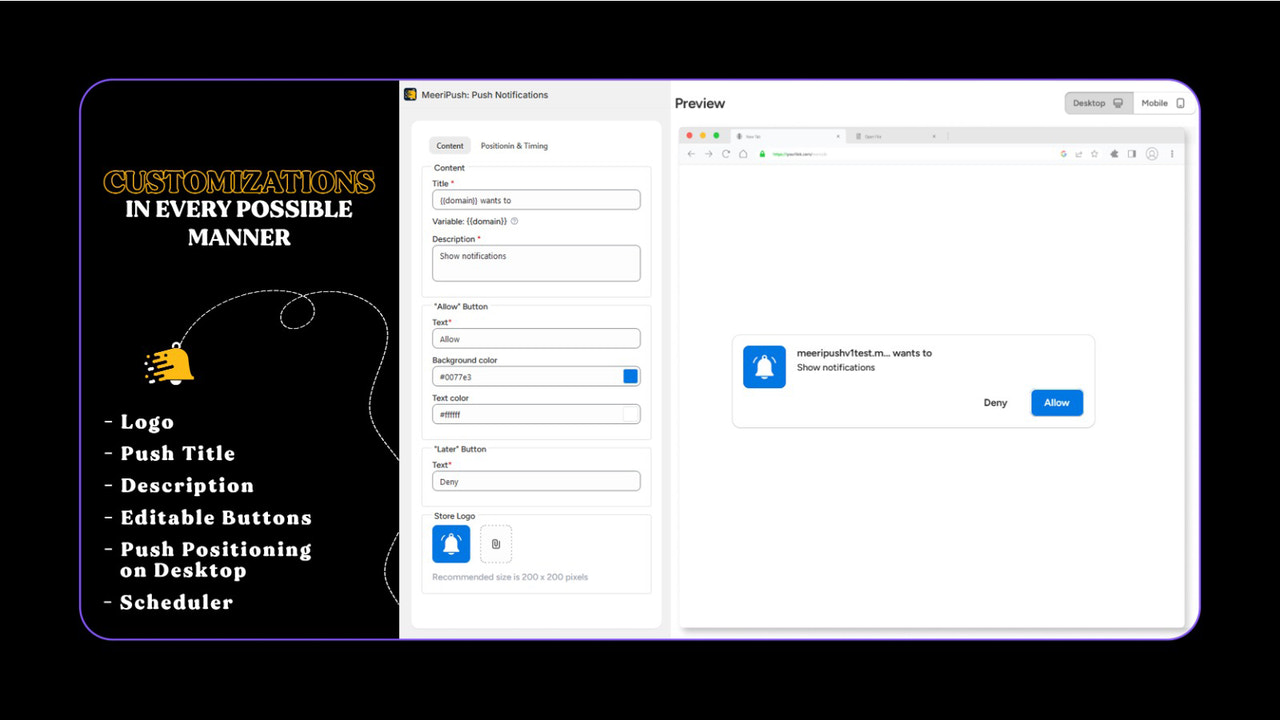Click the MeeriPush app logo icon
This screenshot has height=720, width=1280.
click(x=410, y=95)
